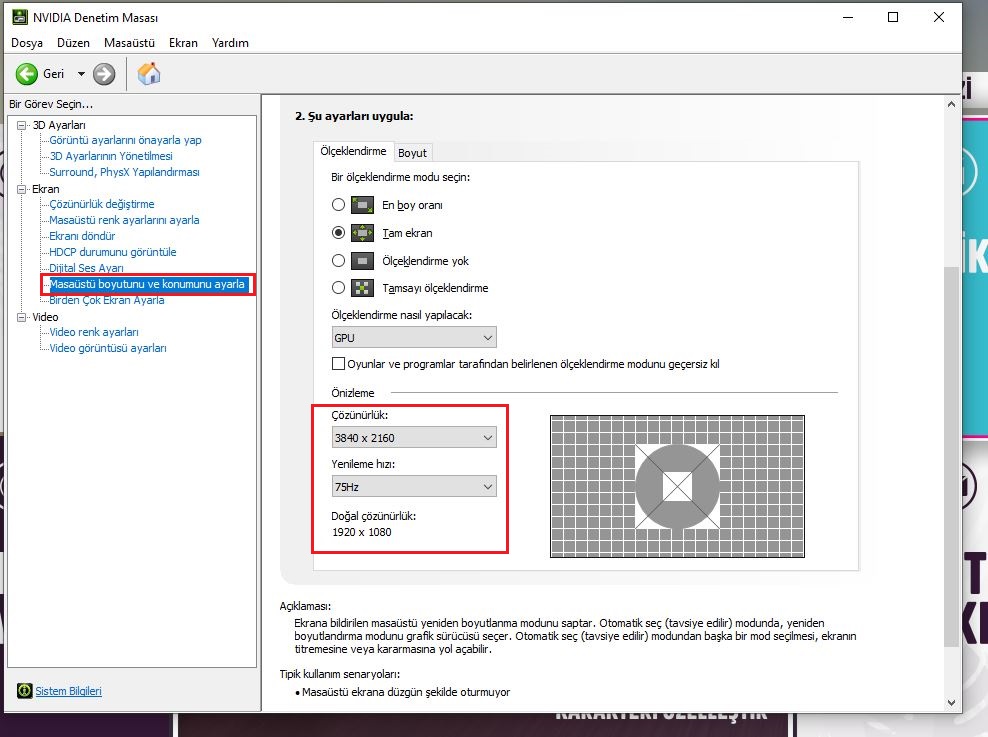Open Birden Çok Ekran Ayarla
This screenshot has height=737, width=988.
(106, 300)
